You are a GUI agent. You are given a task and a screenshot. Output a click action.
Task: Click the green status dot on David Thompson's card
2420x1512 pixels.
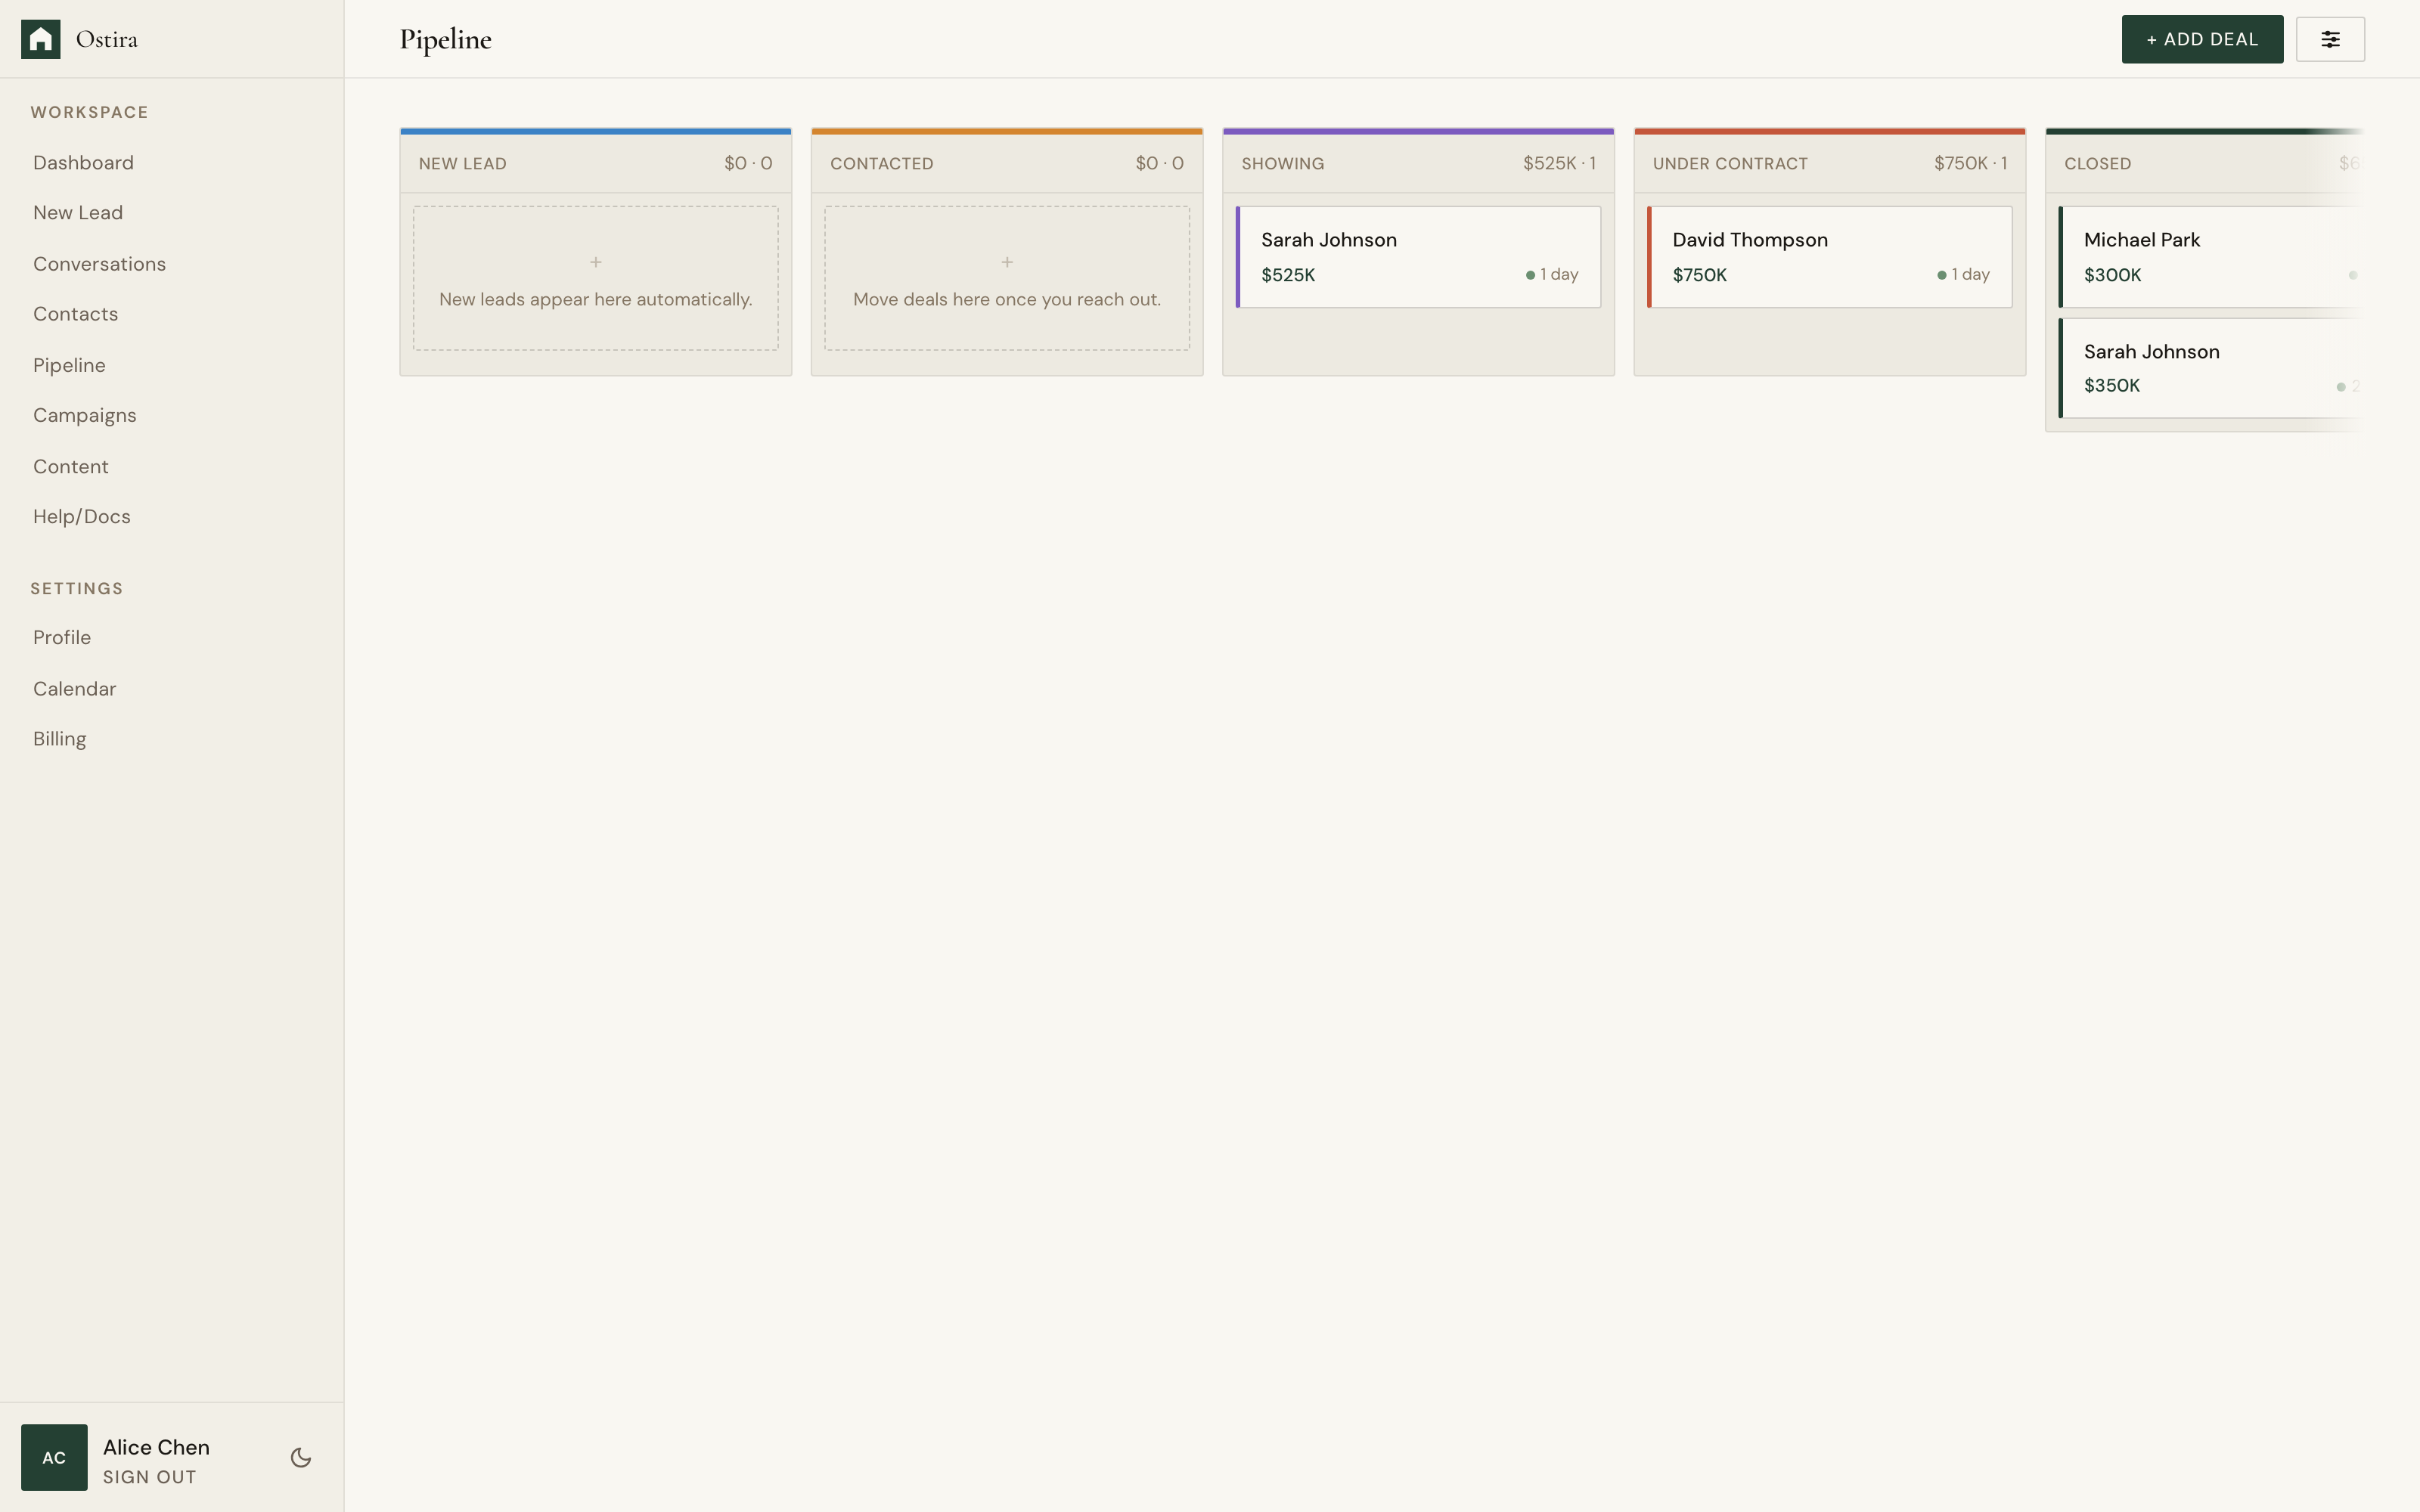point(1940,273)
